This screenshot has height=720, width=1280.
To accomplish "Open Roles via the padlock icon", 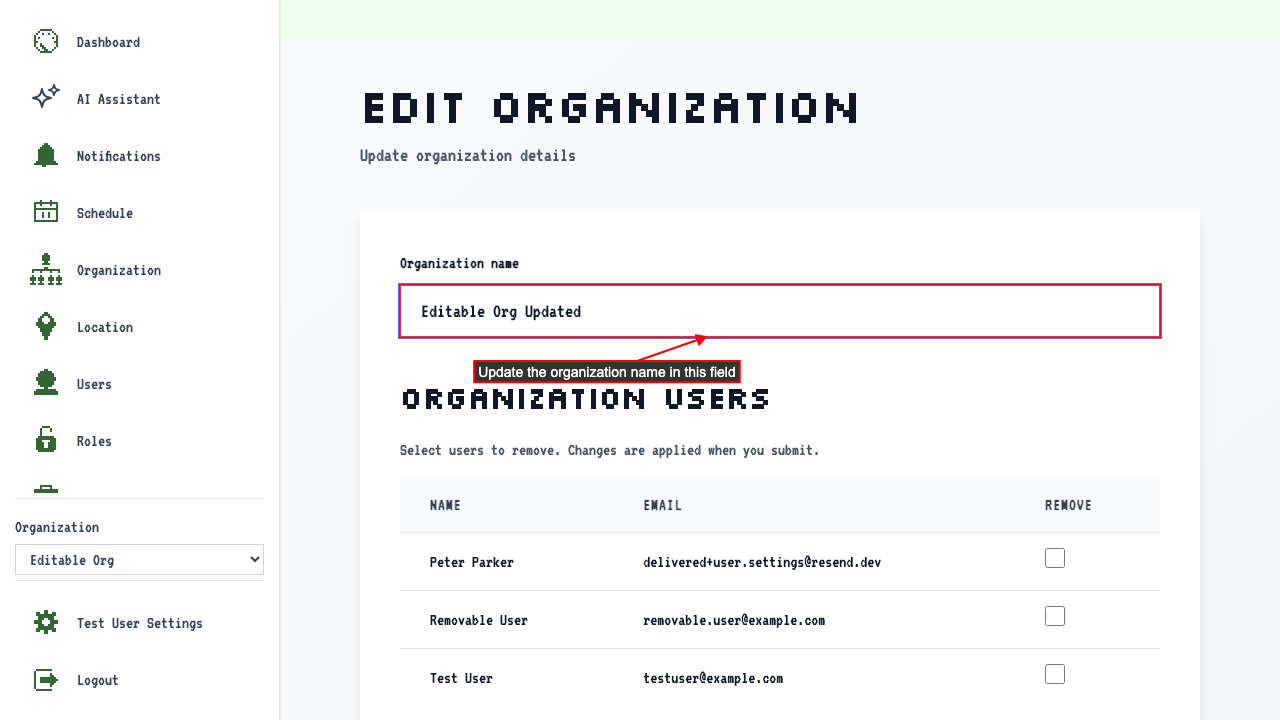I will click(x=46, y=441).
